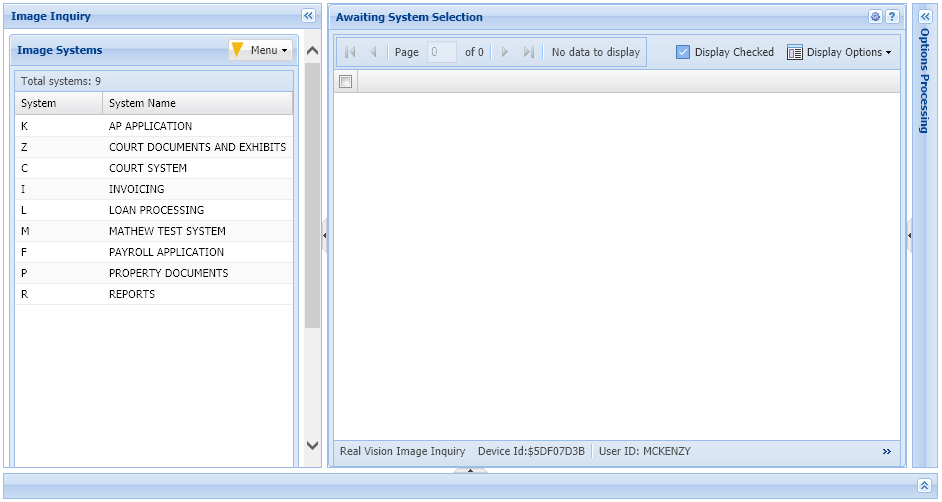
Task: Select the AP APPLICATION system row
Action: pos(154,126)
